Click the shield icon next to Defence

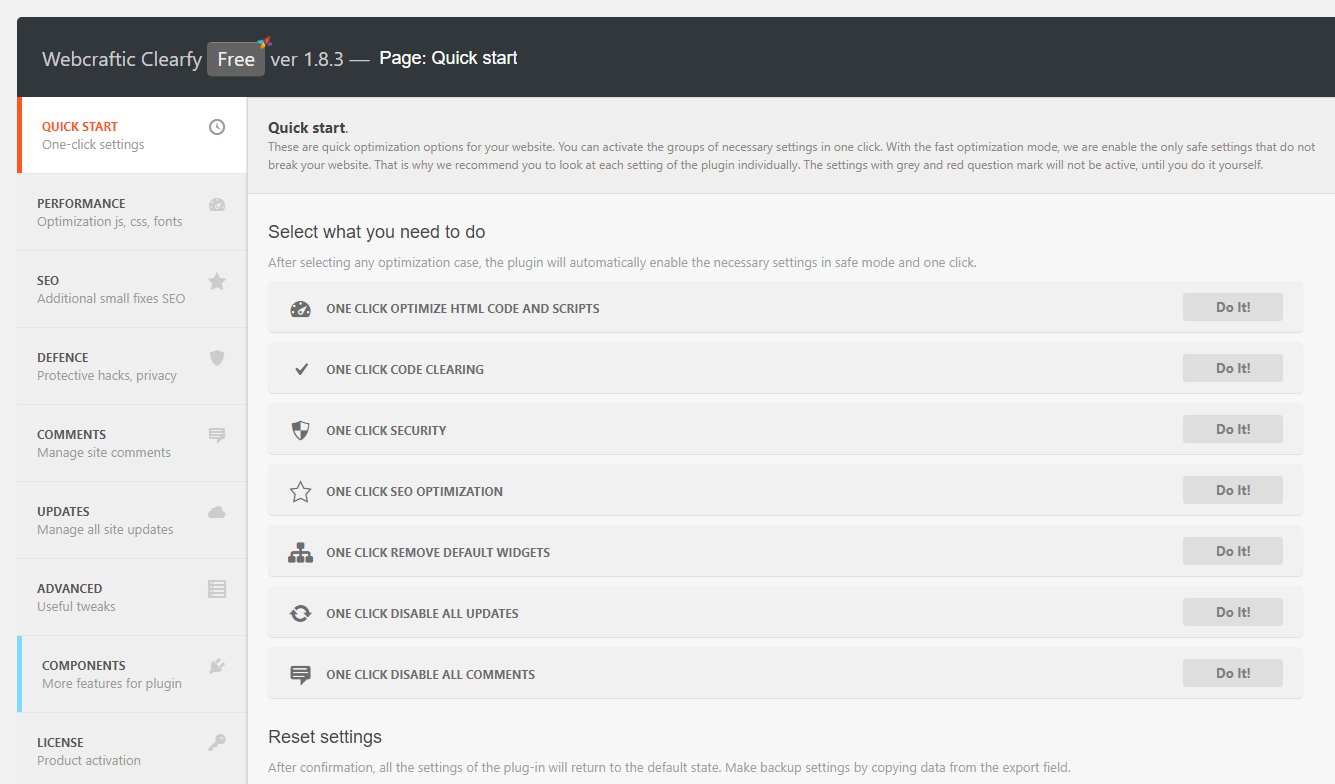[216, 358]
